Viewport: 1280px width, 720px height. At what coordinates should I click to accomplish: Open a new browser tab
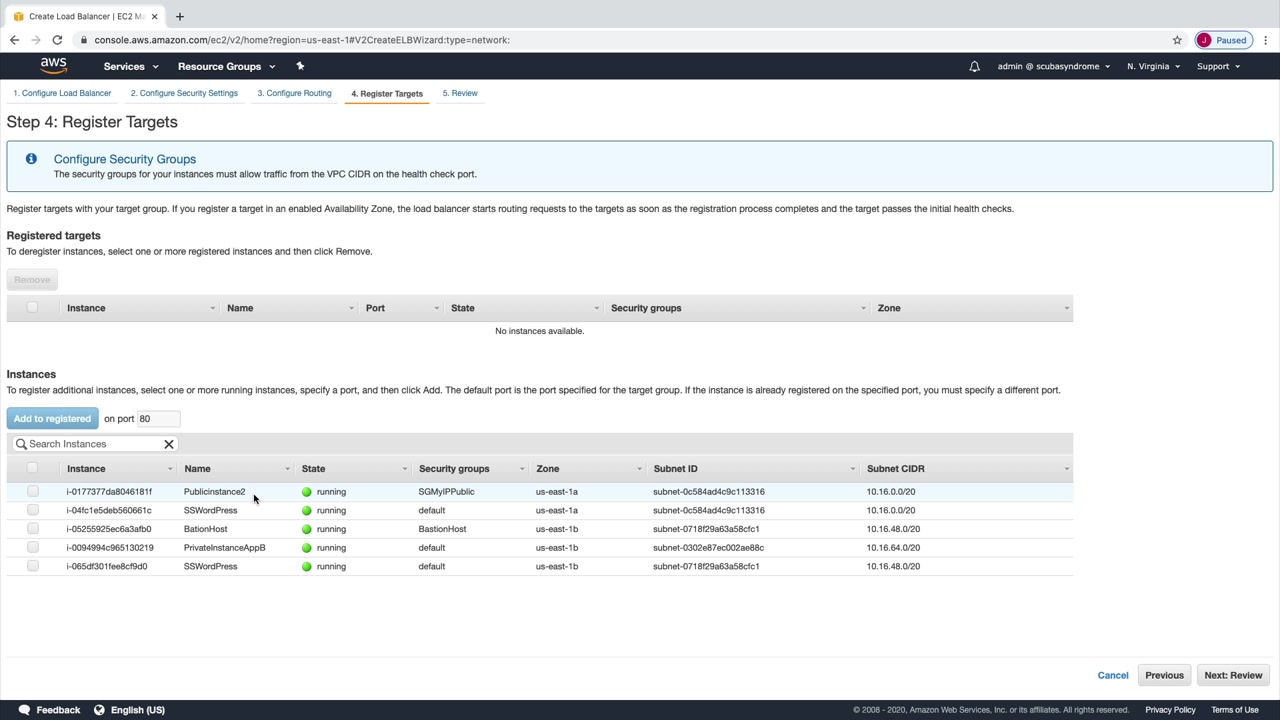(180, 16)
